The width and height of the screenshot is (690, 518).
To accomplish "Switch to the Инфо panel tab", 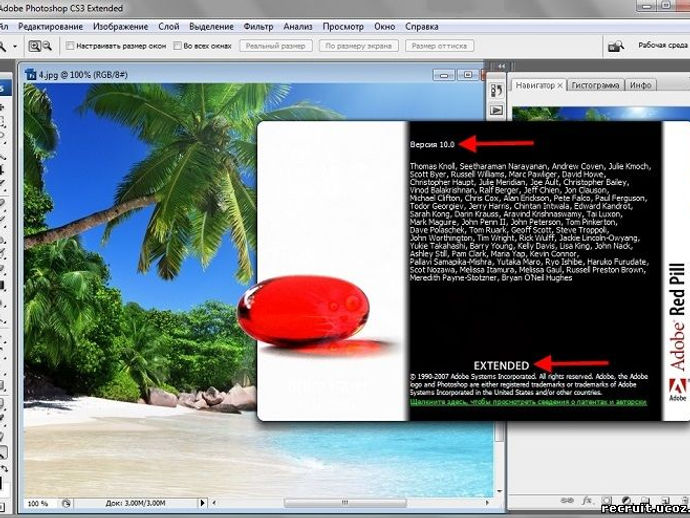I will [640, 85].
